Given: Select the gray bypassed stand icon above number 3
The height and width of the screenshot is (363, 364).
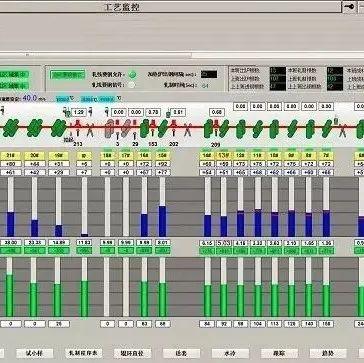Looking at the screenshot, I should click(110, 129).
